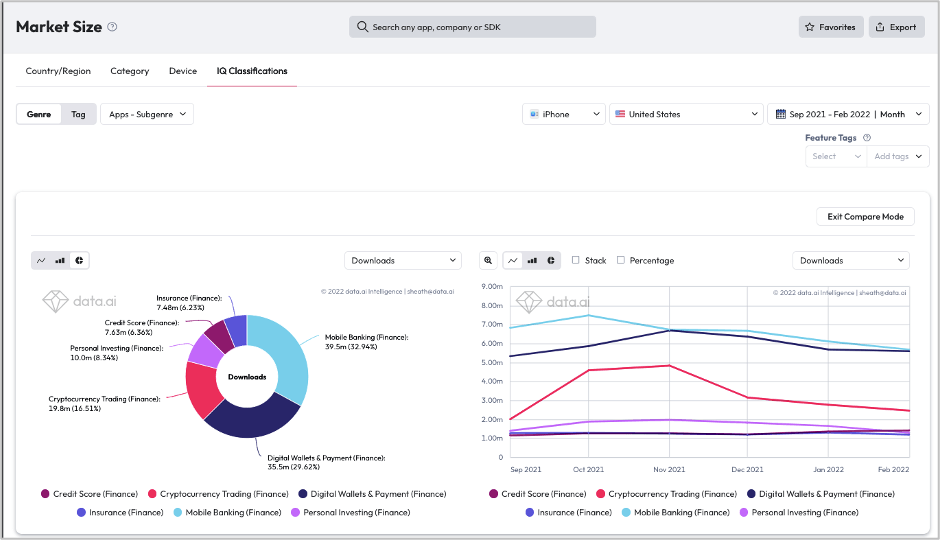Click the Cryptocurrency Trading 19.8m label
Screen dimensions: 940x540
[104, 404]
